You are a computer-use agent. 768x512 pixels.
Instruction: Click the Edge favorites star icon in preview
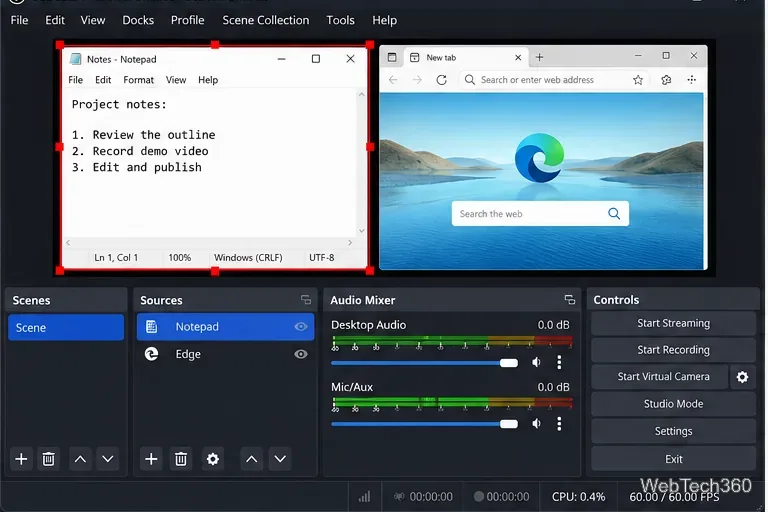tap(638, 80)
